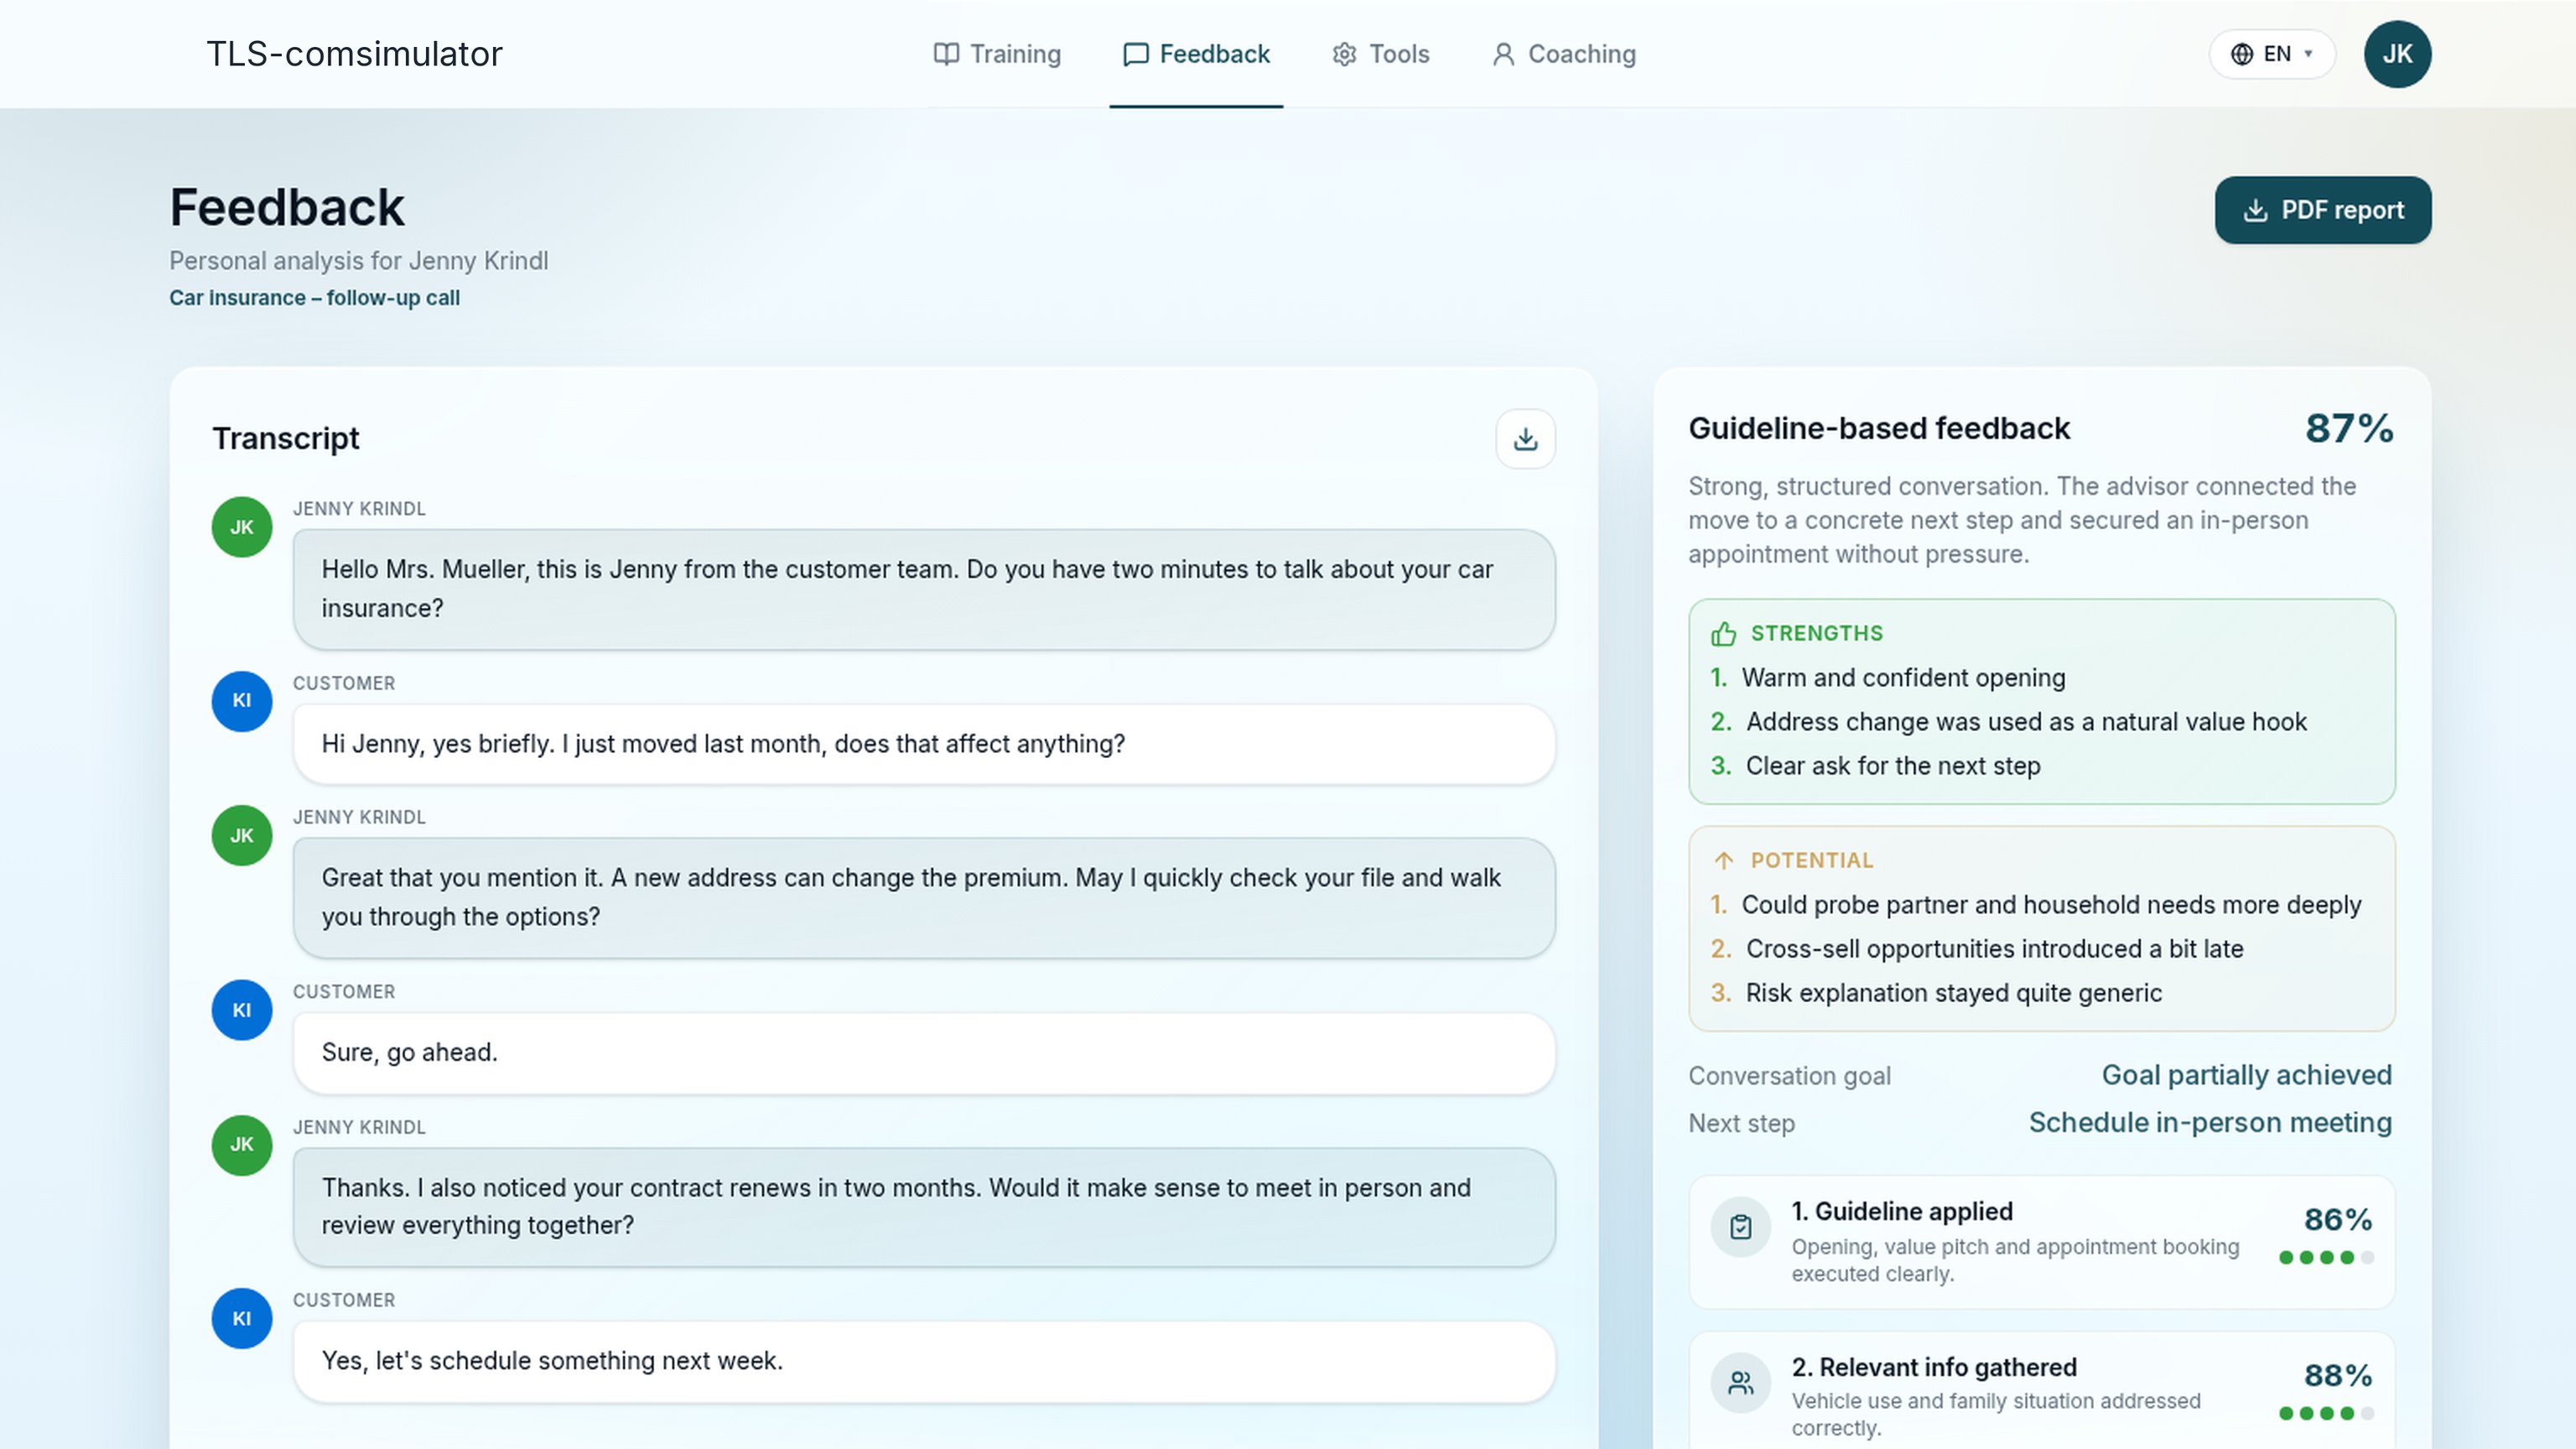Click the book icon beside Training
Viewport: 2576px width, 1449px height.
pos(946,54)
